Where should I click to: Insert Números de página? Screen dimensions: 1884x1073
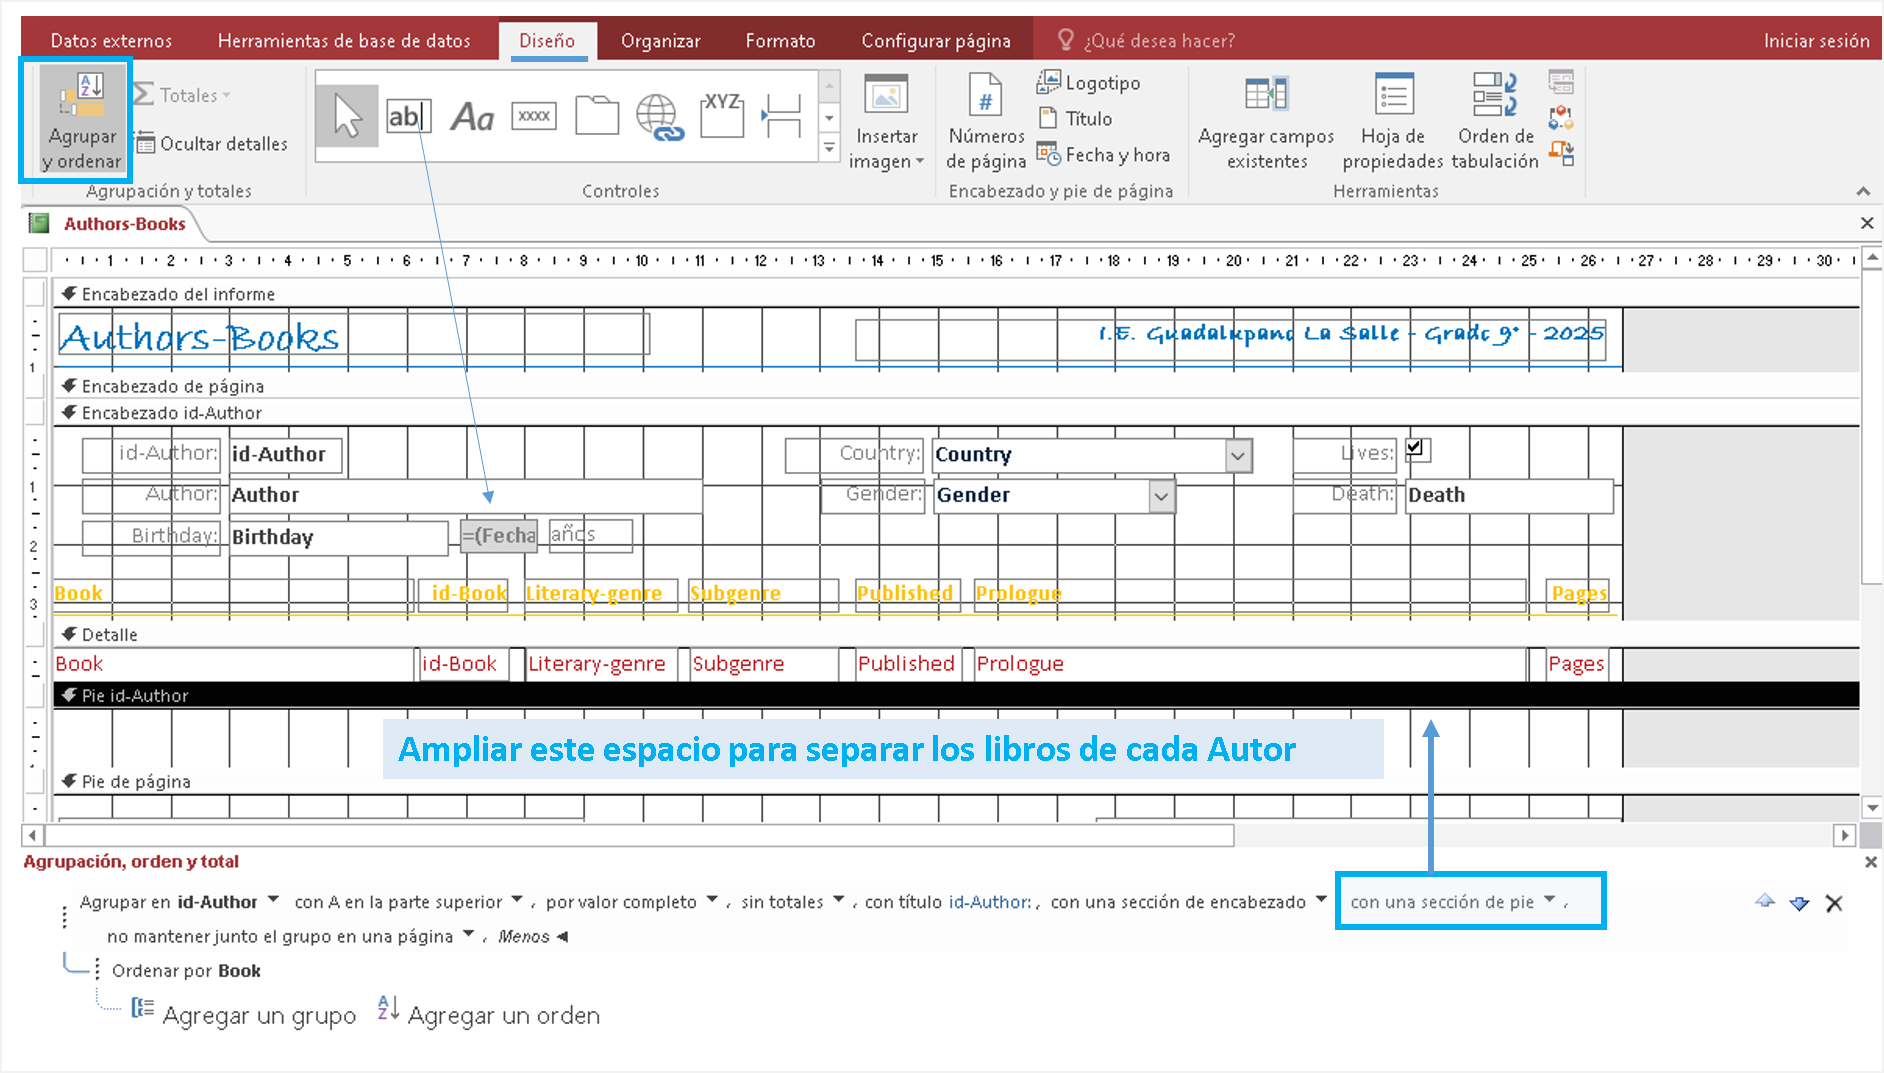point(985,120)
